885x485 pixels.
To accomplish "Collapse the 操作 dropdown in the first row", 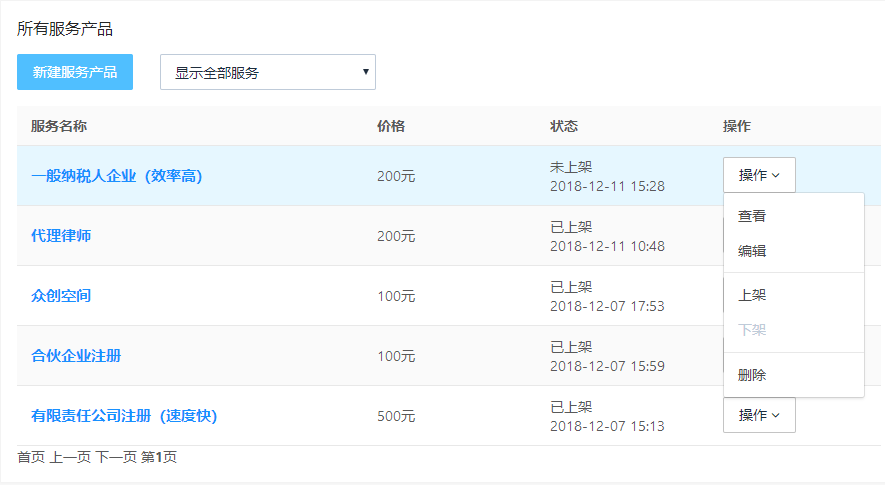I will pyautogui.click(x=759, y=175).
